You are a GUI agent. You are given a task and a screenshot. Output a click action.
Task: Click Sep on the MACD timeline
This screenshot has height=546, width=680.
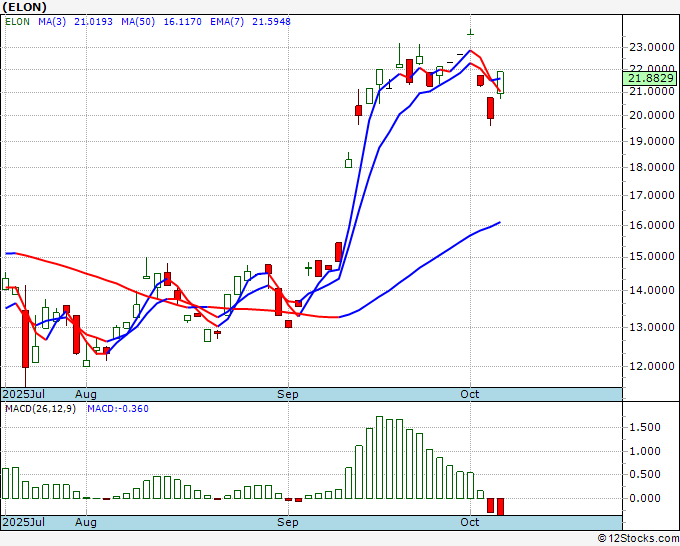pos(288,522)
